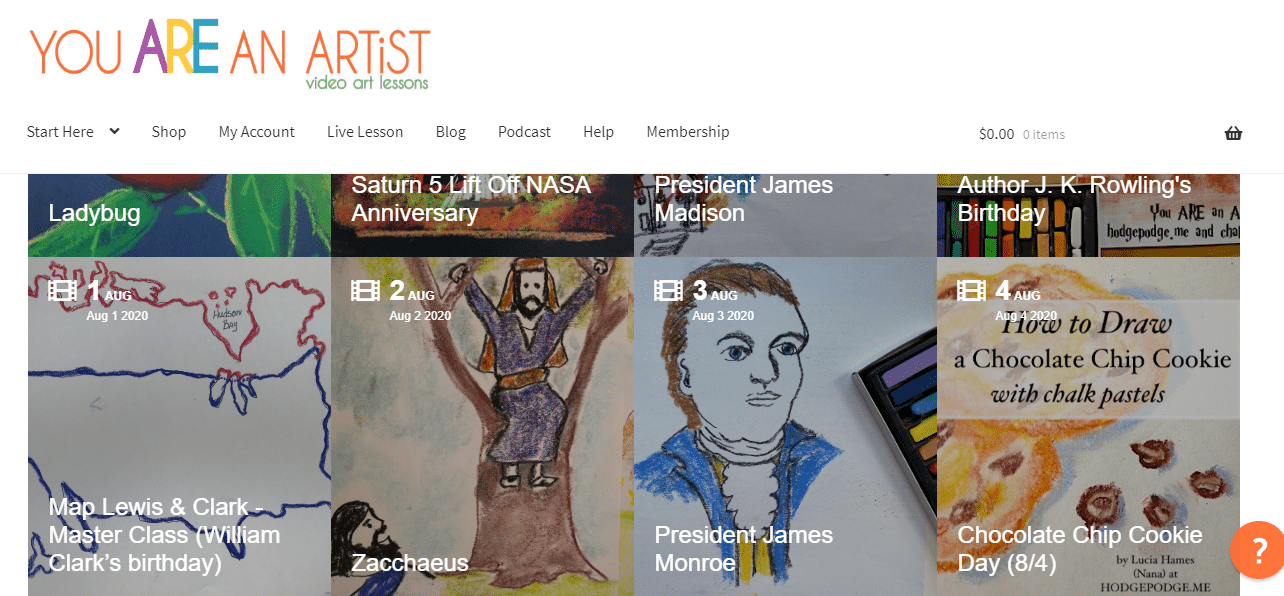This screenshot has width=1284, height=596.
Task: Click the film strip icon on Aug 1 lesson
Action: pyautogui.click(x=62, y=291)
